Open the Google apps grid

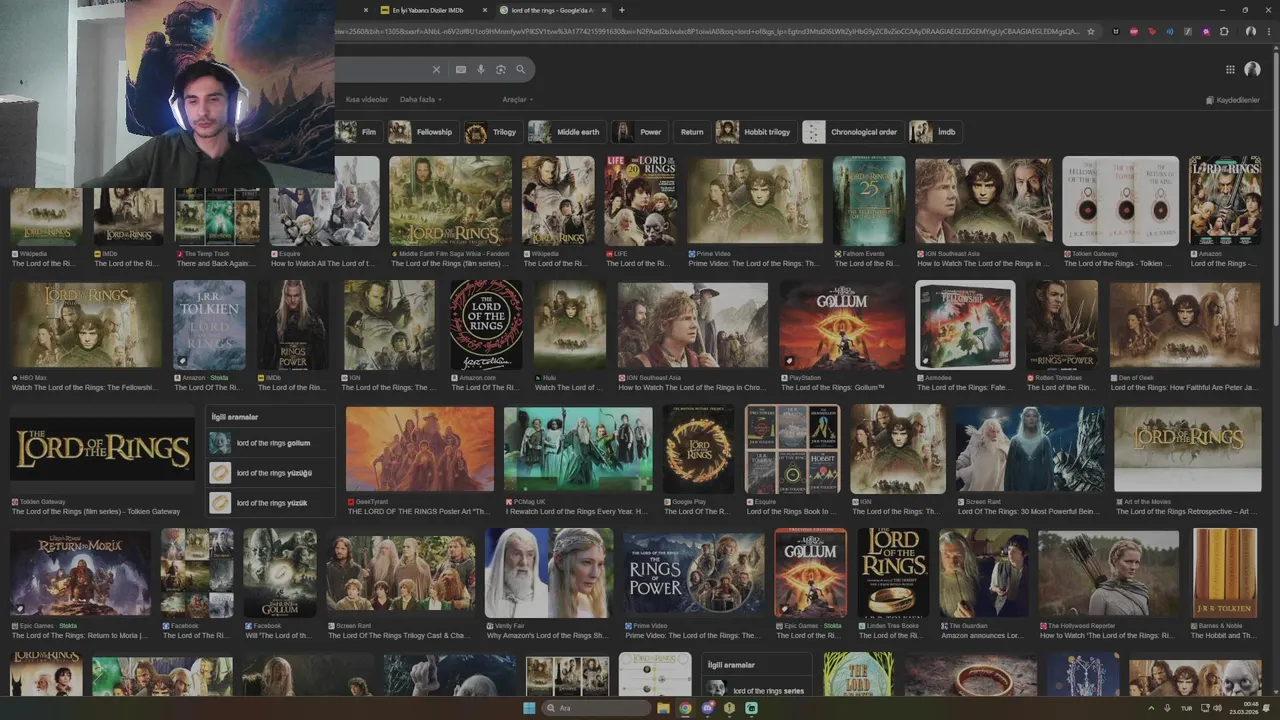(x=1230, y=69)
